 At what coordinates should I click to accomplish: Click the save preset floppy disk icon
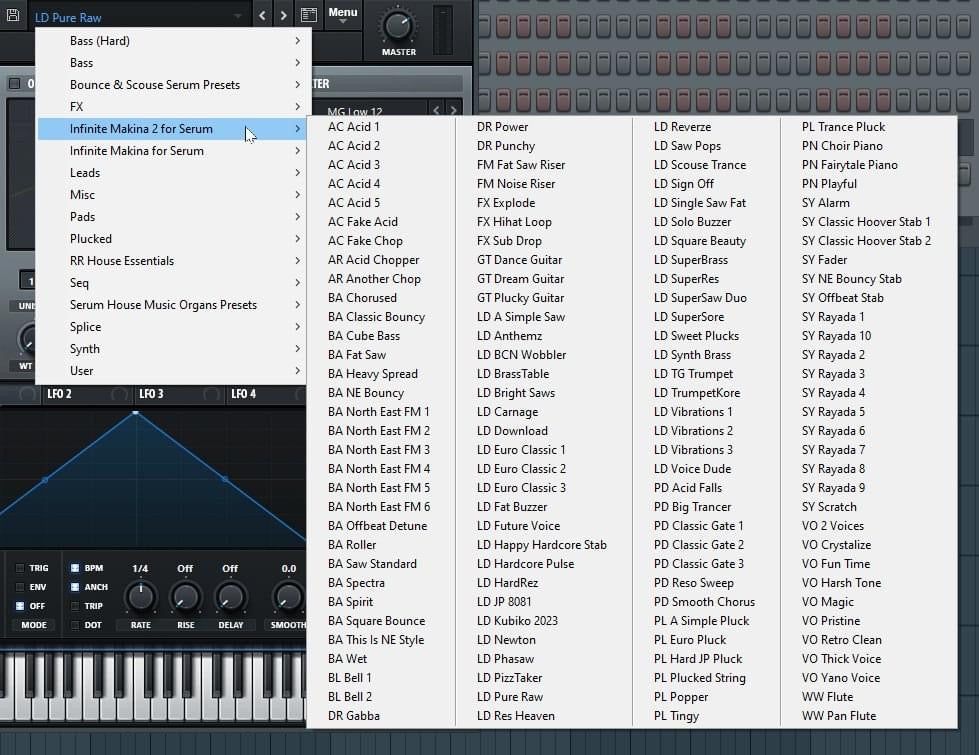pyautogui.click(x=13, y=16)
